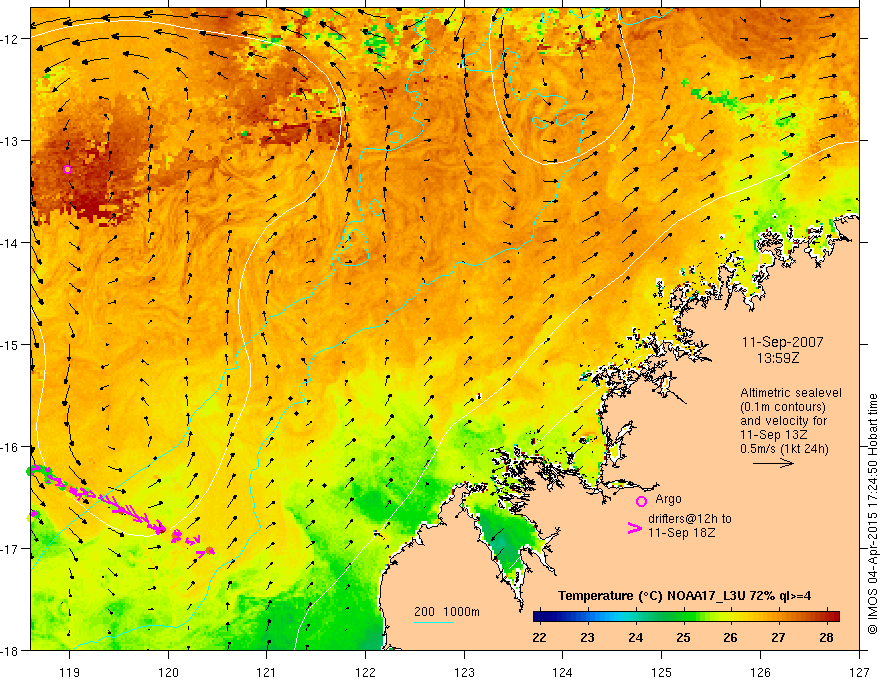Click the longitude axis label 122
Screen dimensions: 880x680
pos(365,672)
